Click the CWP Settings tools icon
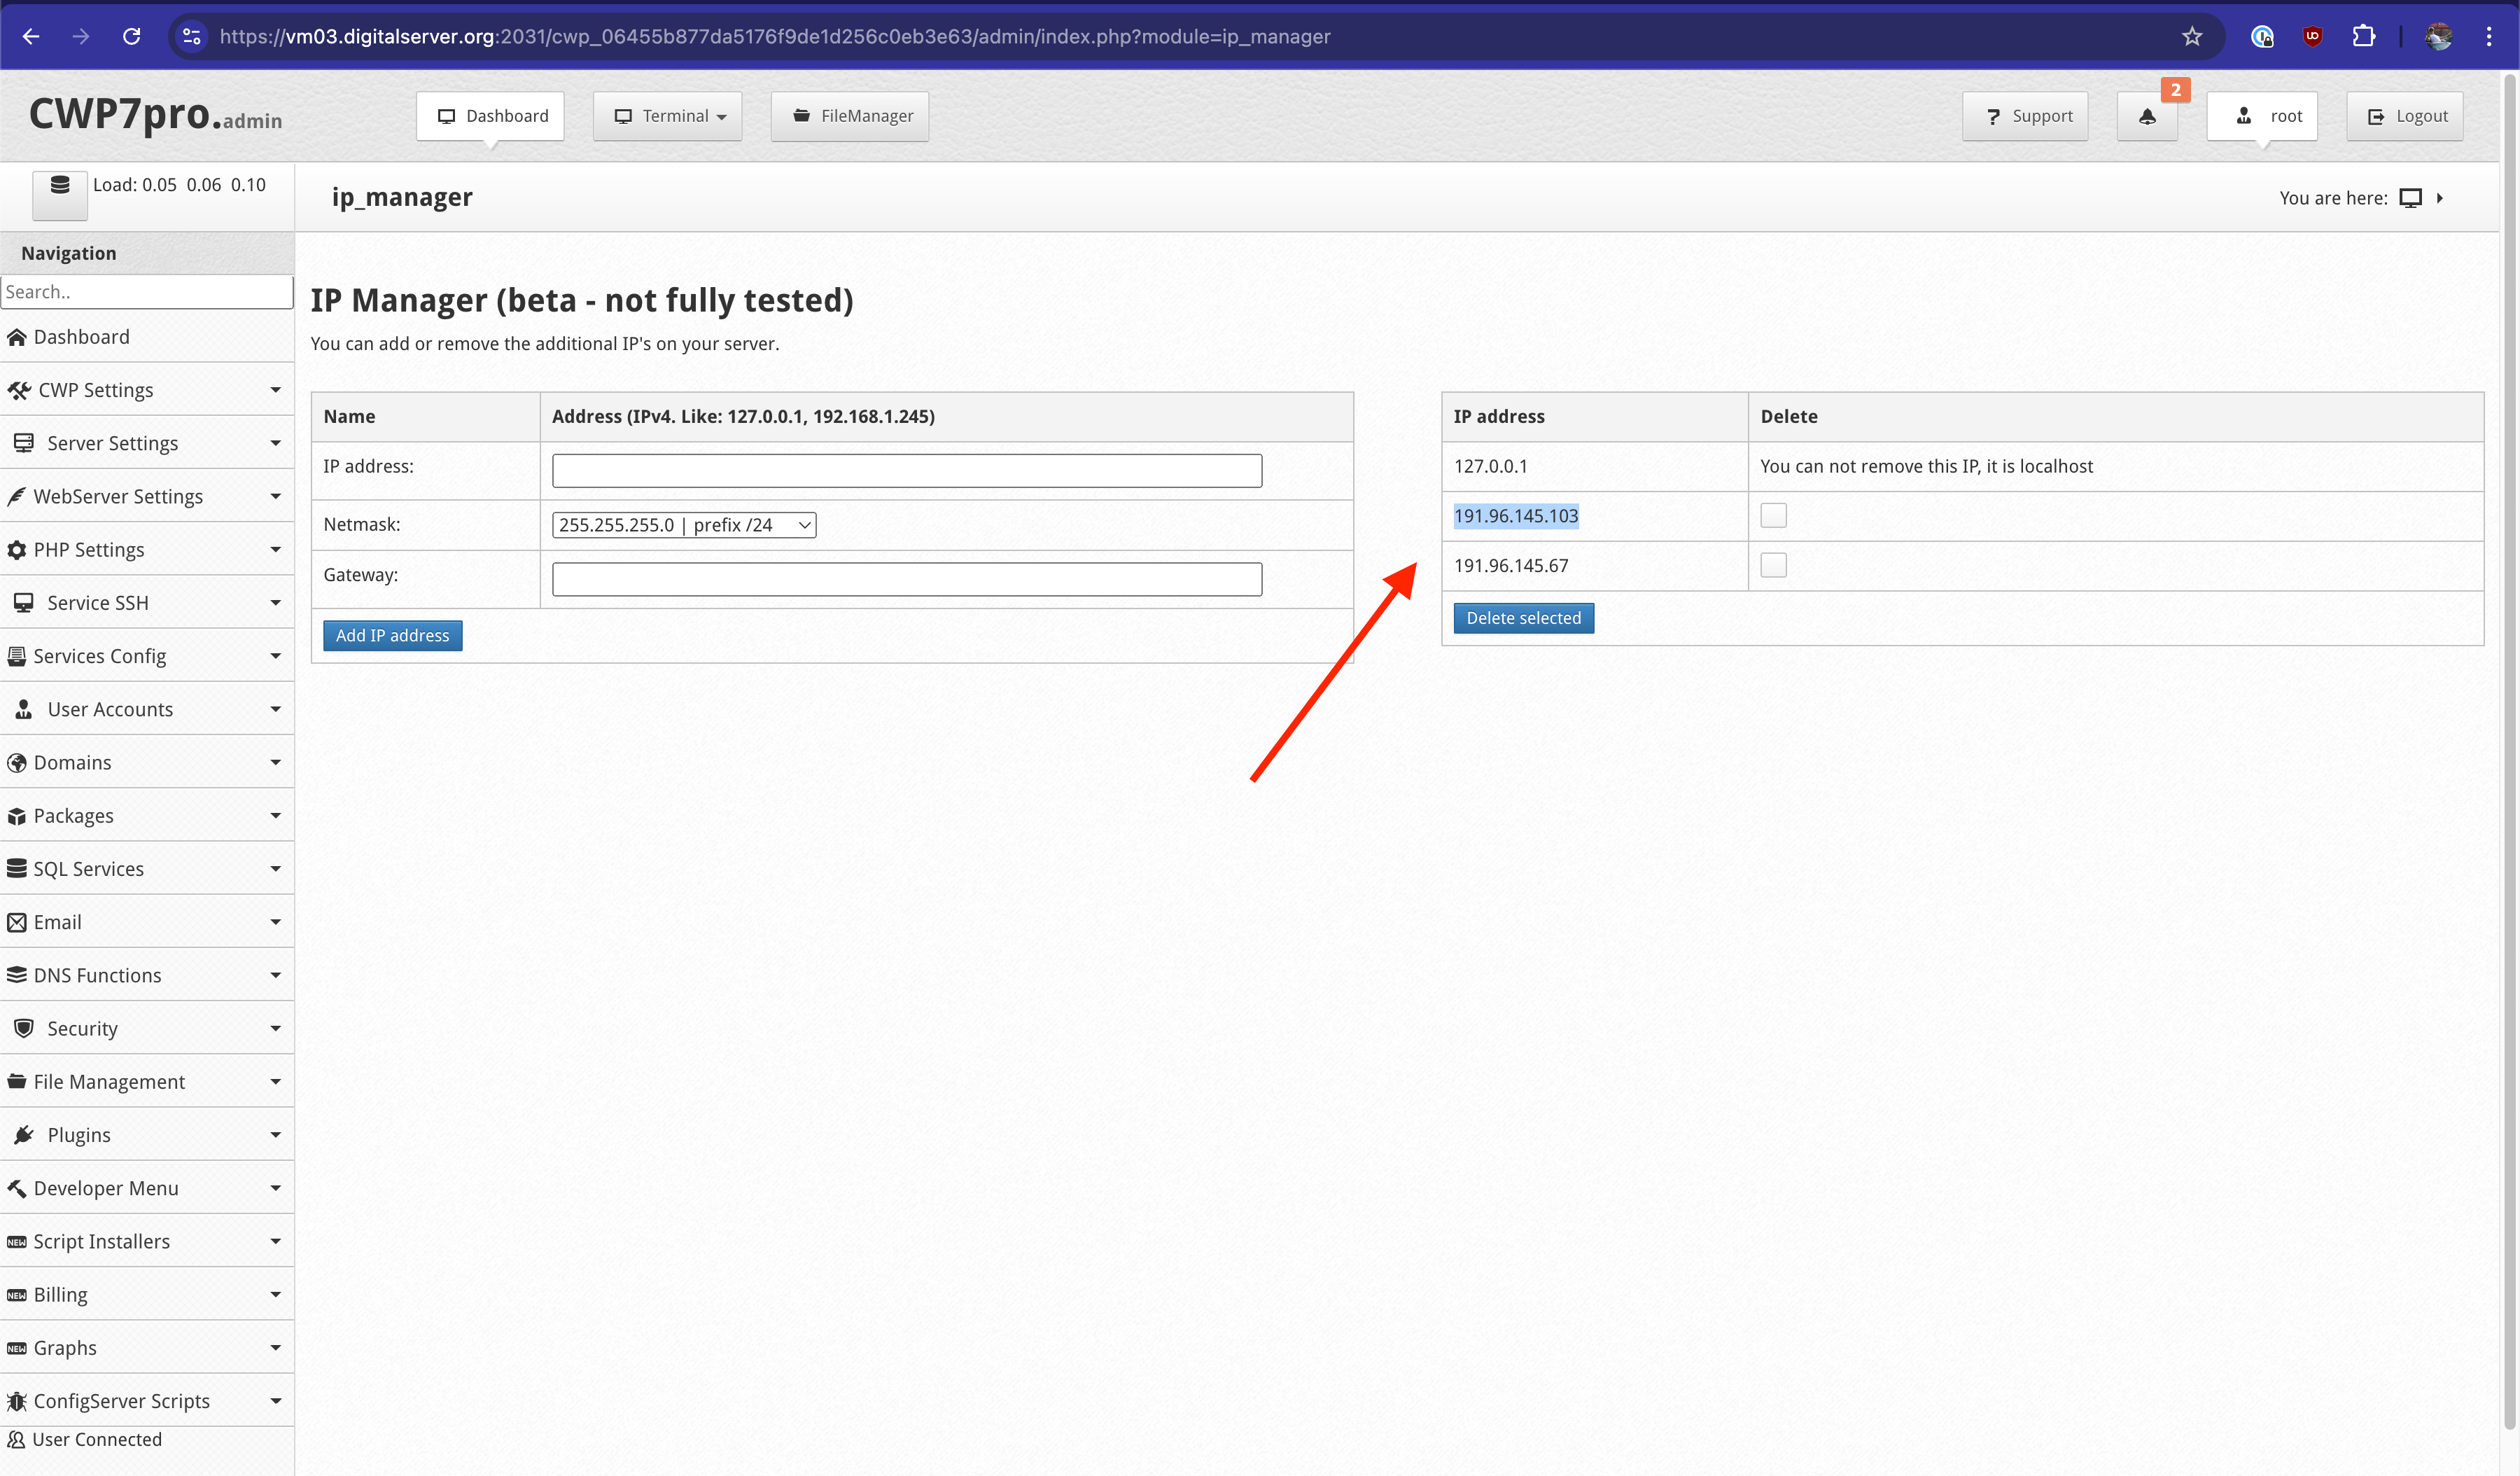This screenshot has height=1476, width=2520. 18,390
